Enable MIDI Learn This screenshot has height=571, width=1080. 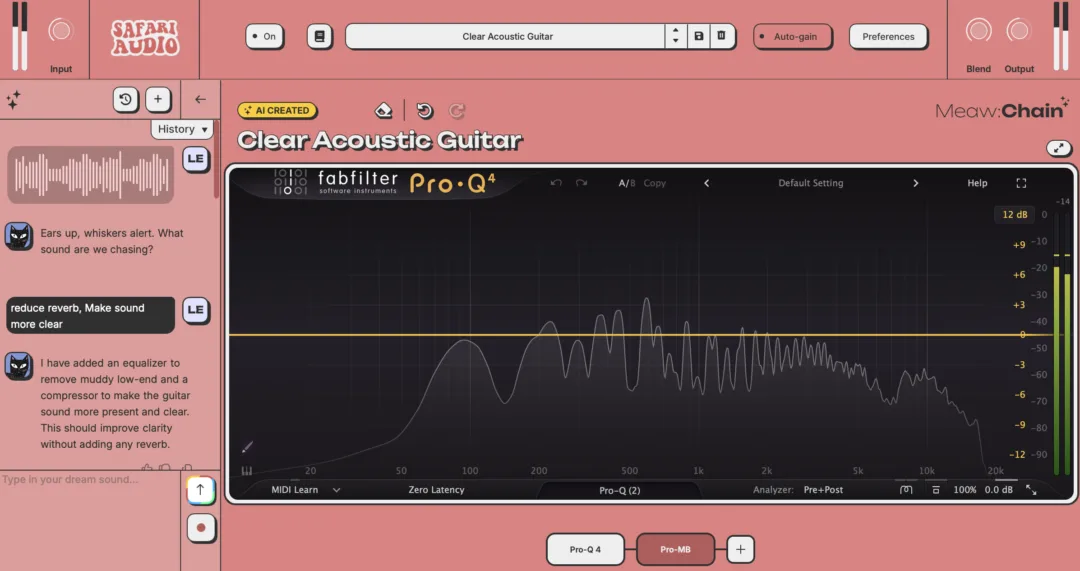295,490
